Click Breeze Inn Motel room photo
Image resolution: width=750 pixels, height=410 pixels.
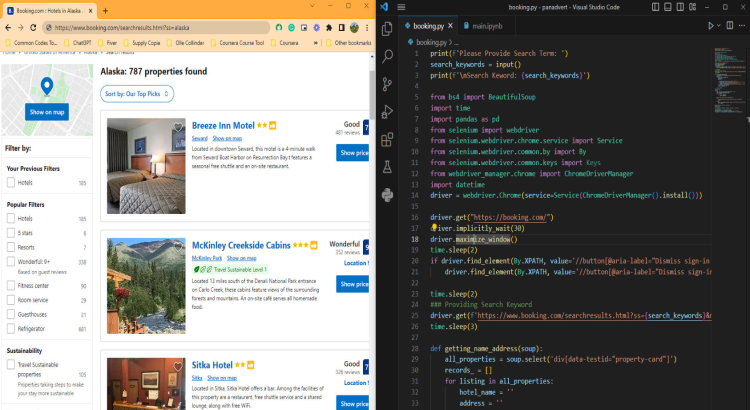(146, 166)
